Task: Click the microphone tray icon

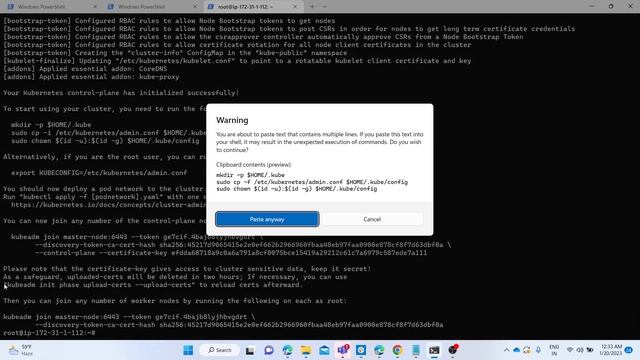Action: point(538,350)
